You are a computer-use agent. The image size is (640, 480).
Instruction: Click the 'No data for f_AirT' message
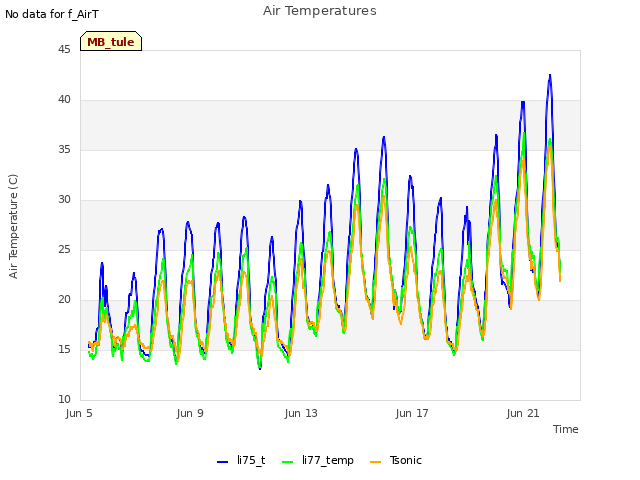pyautogui.click(x=52, y=14)
